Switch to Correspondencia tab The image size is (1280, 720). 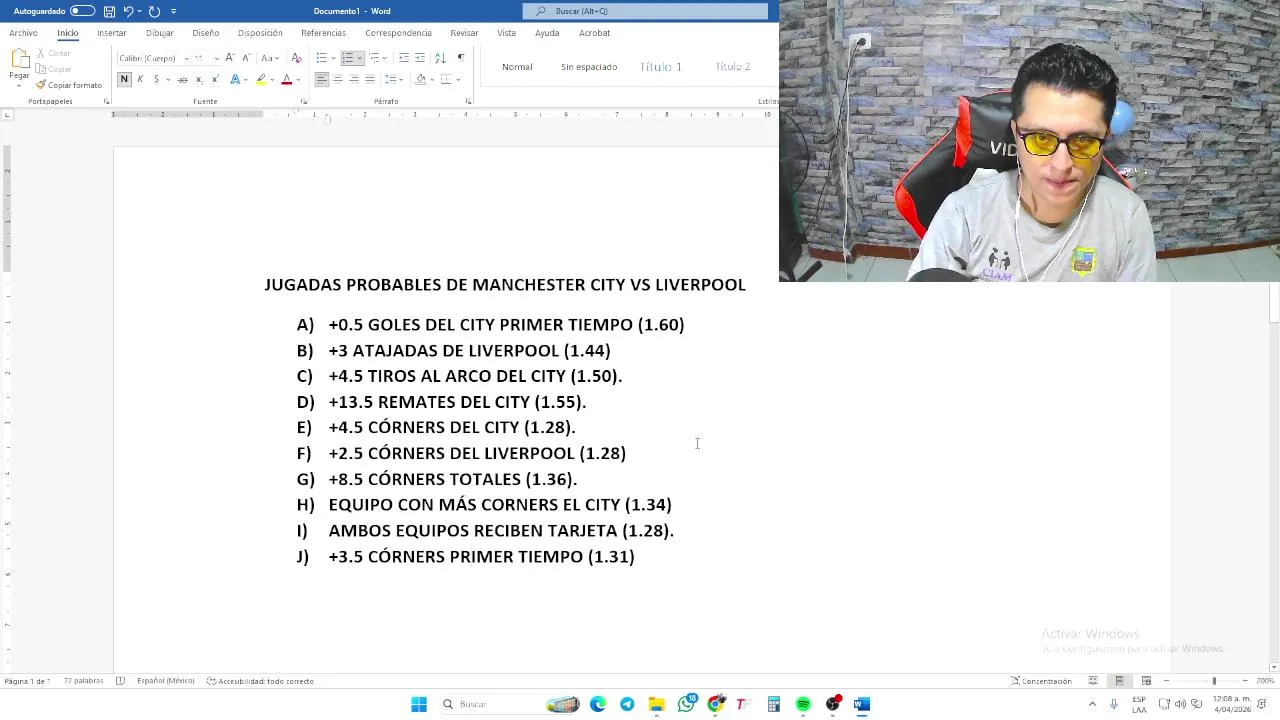pos(398,33)
